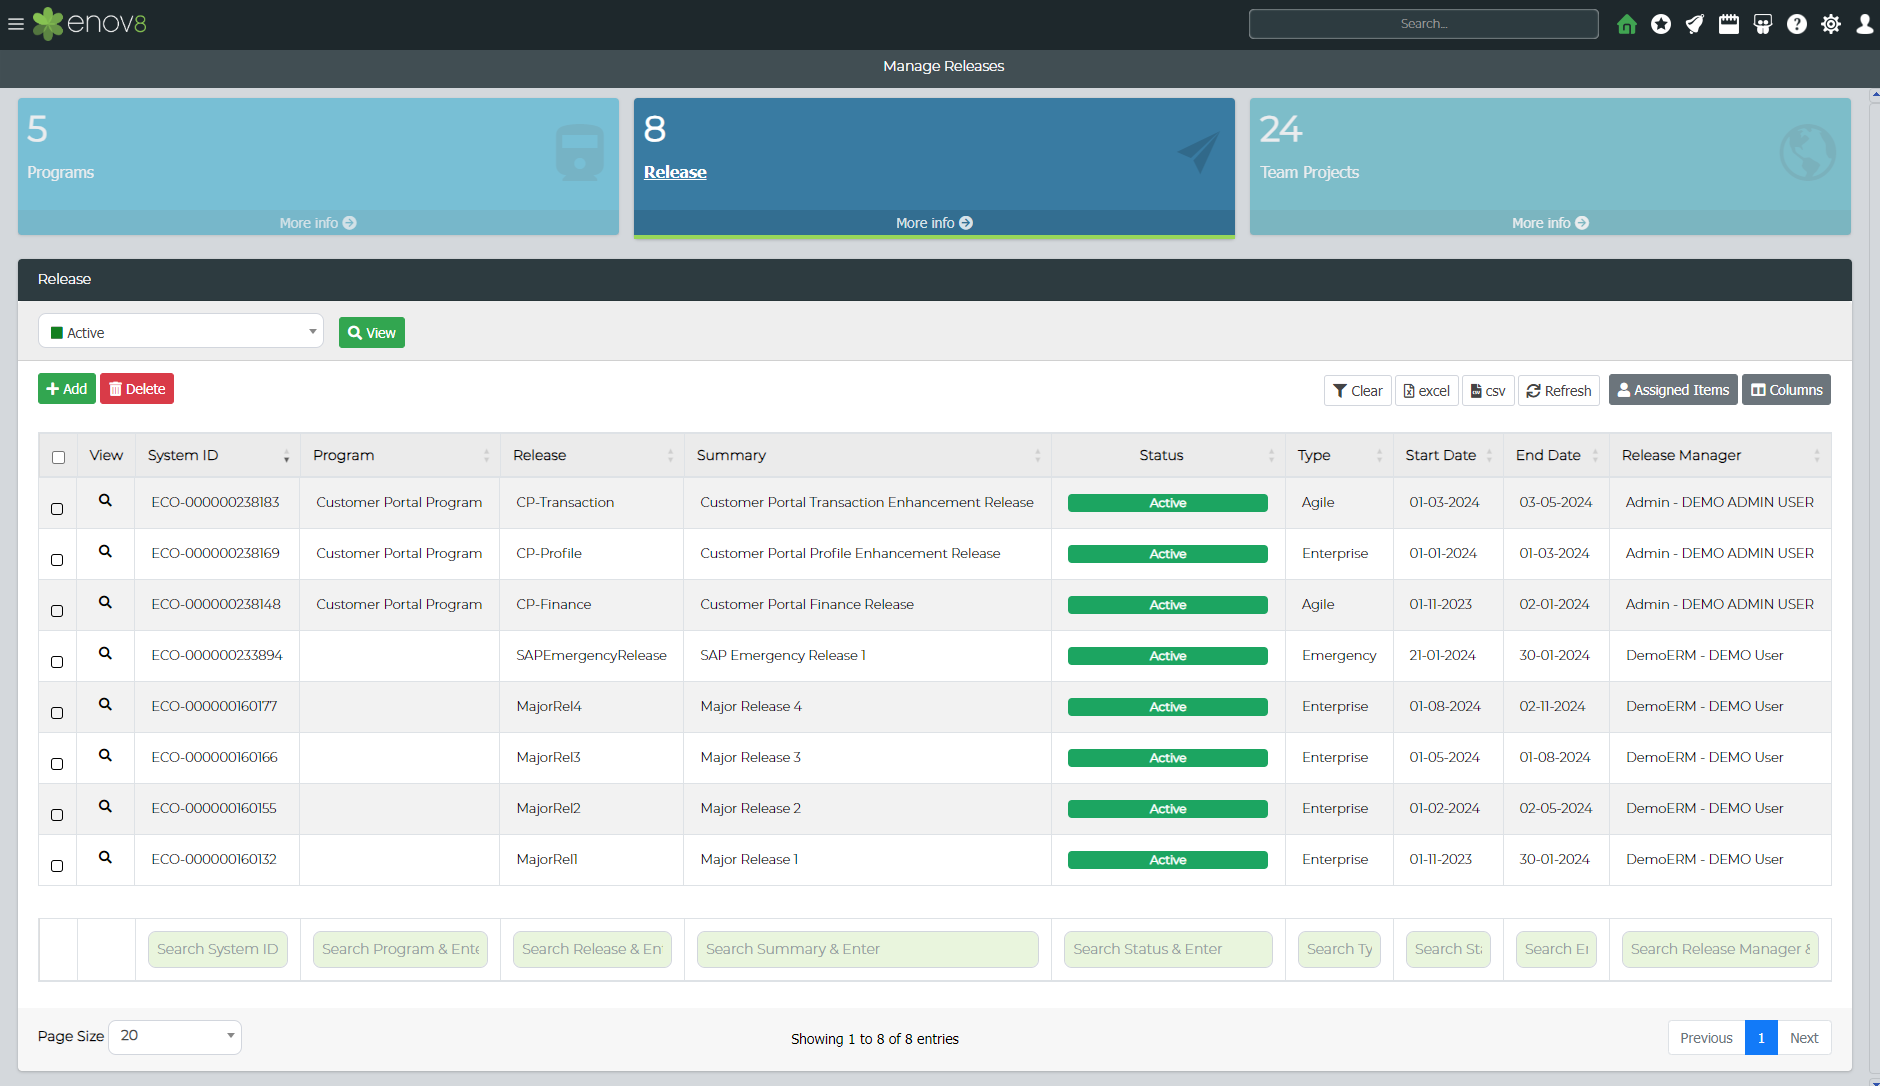
Task: Check the MajorRel1 row checkbox
Action: click(57, 866)
